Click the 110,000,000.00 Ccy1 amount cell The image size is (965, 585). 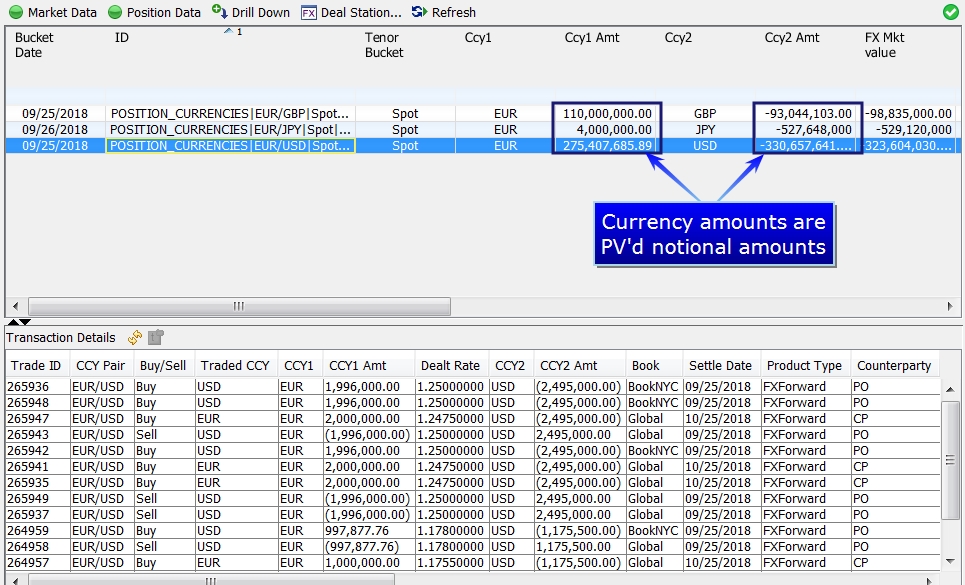(x=607, y=113)
